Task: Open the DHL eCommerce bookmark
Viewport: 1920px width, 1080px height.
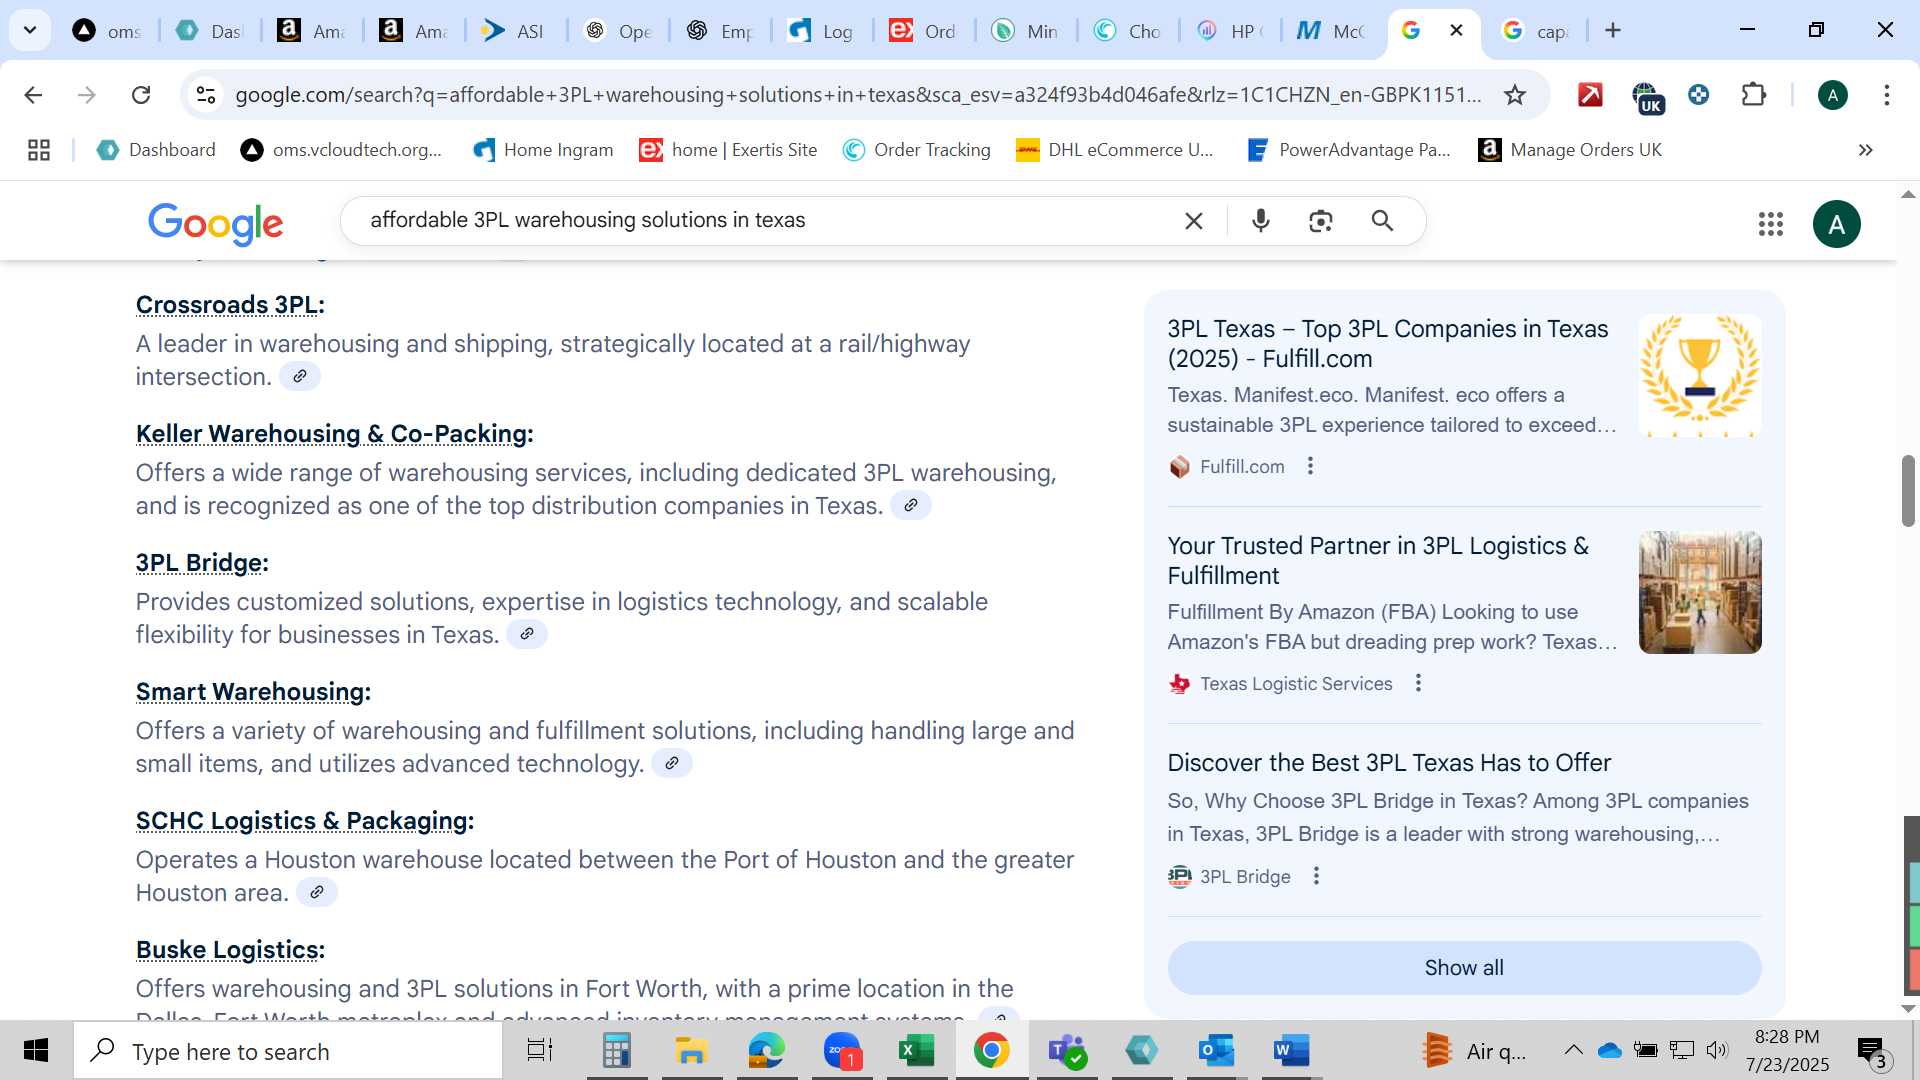Action: (x=1114, y=150)
